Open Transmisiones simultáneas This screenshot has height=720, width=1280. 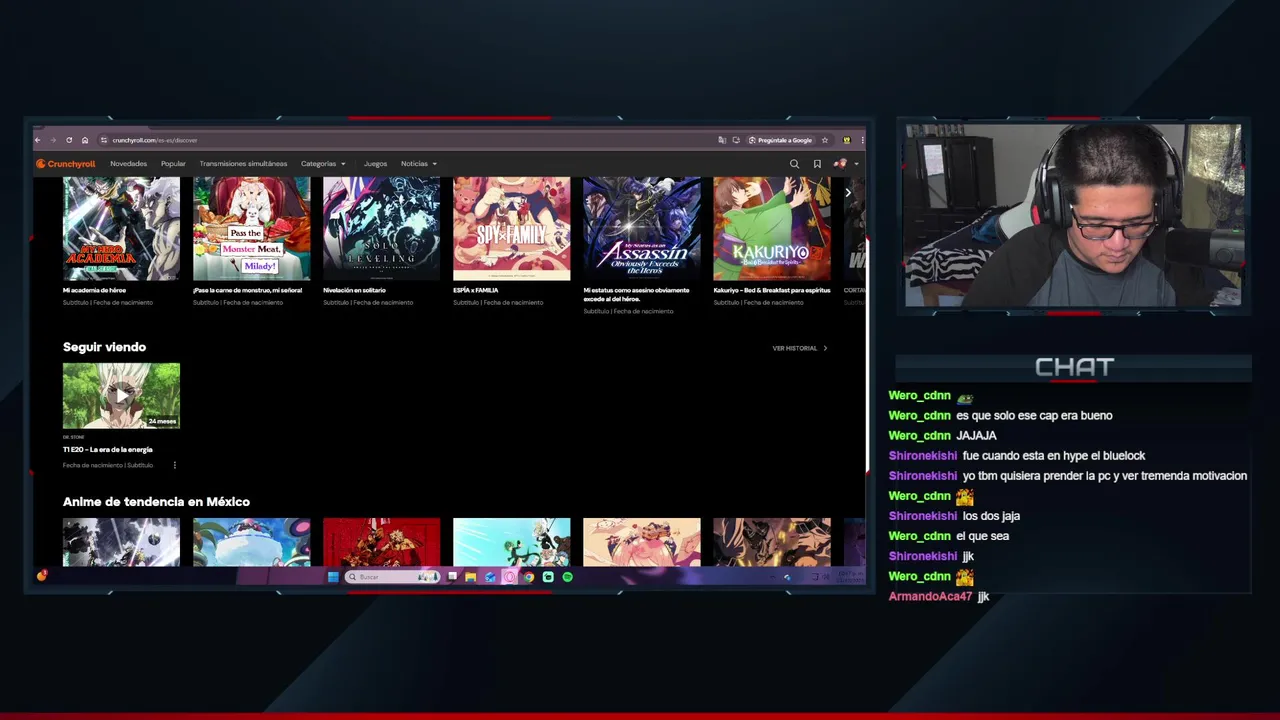pos(243,164)
